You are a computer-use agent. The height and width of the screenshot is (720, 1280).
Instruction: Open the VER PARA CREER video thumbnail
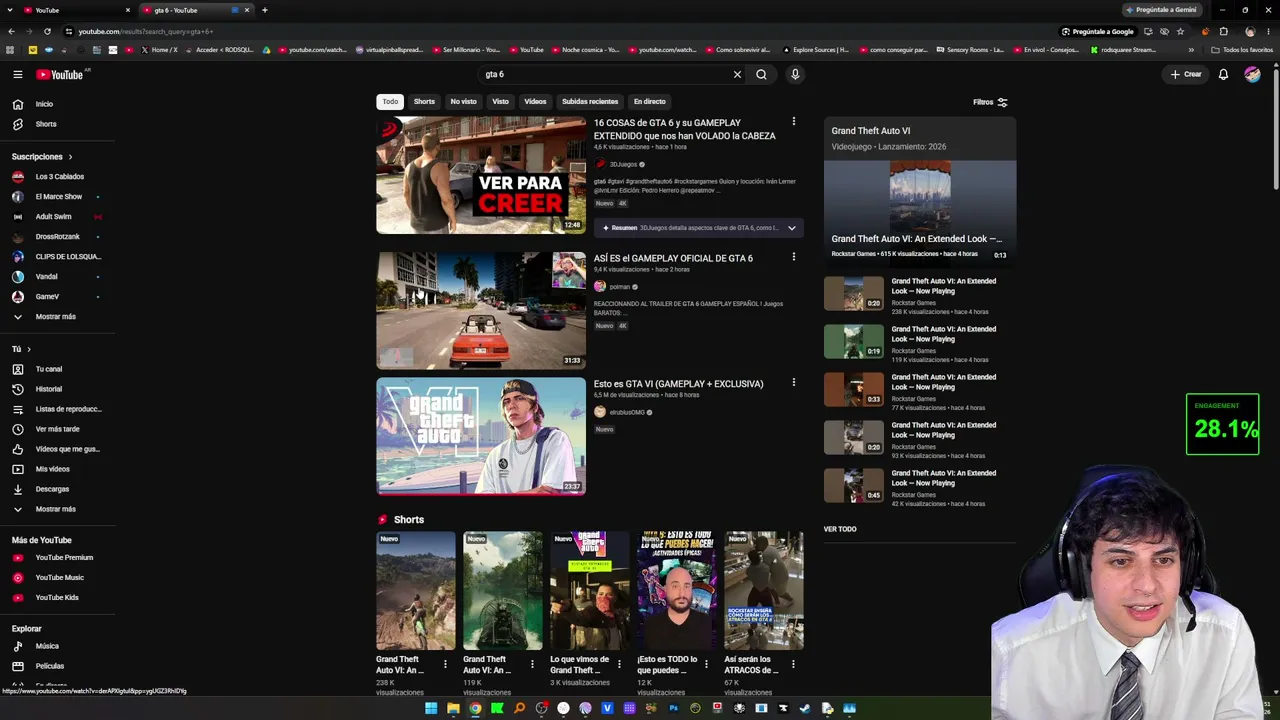click(x=481, y=175)
